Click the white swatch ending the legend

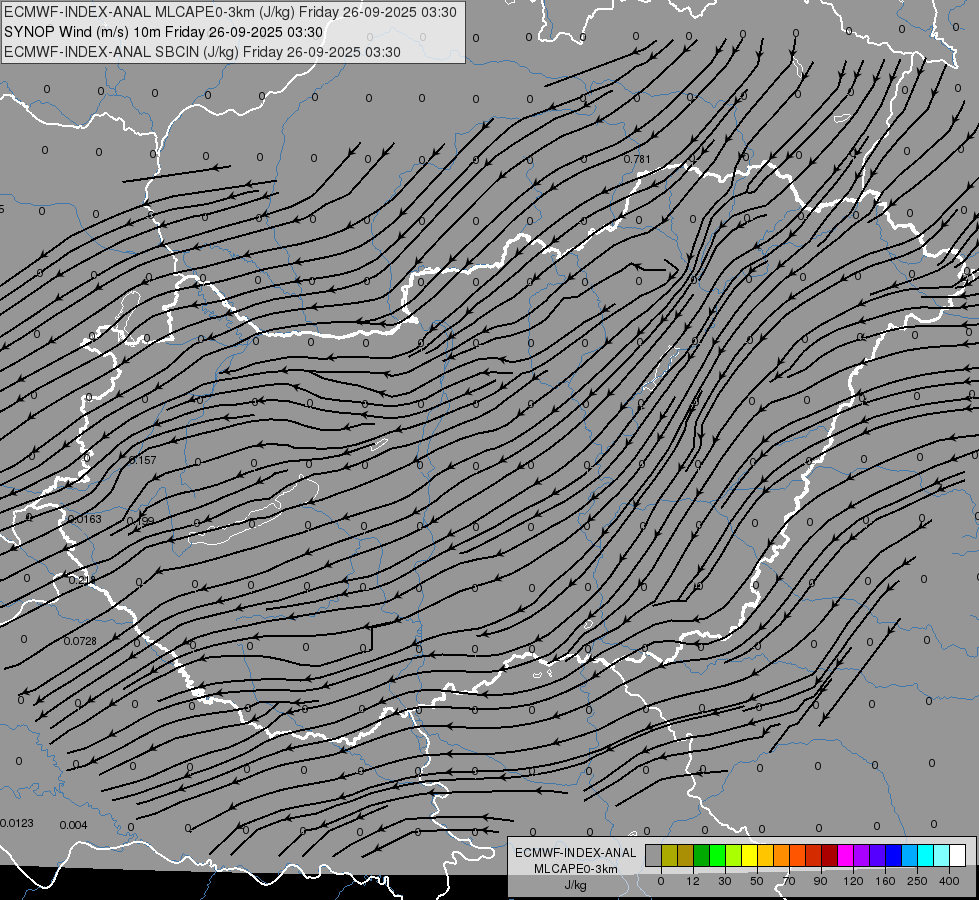[x=958, y=856]
